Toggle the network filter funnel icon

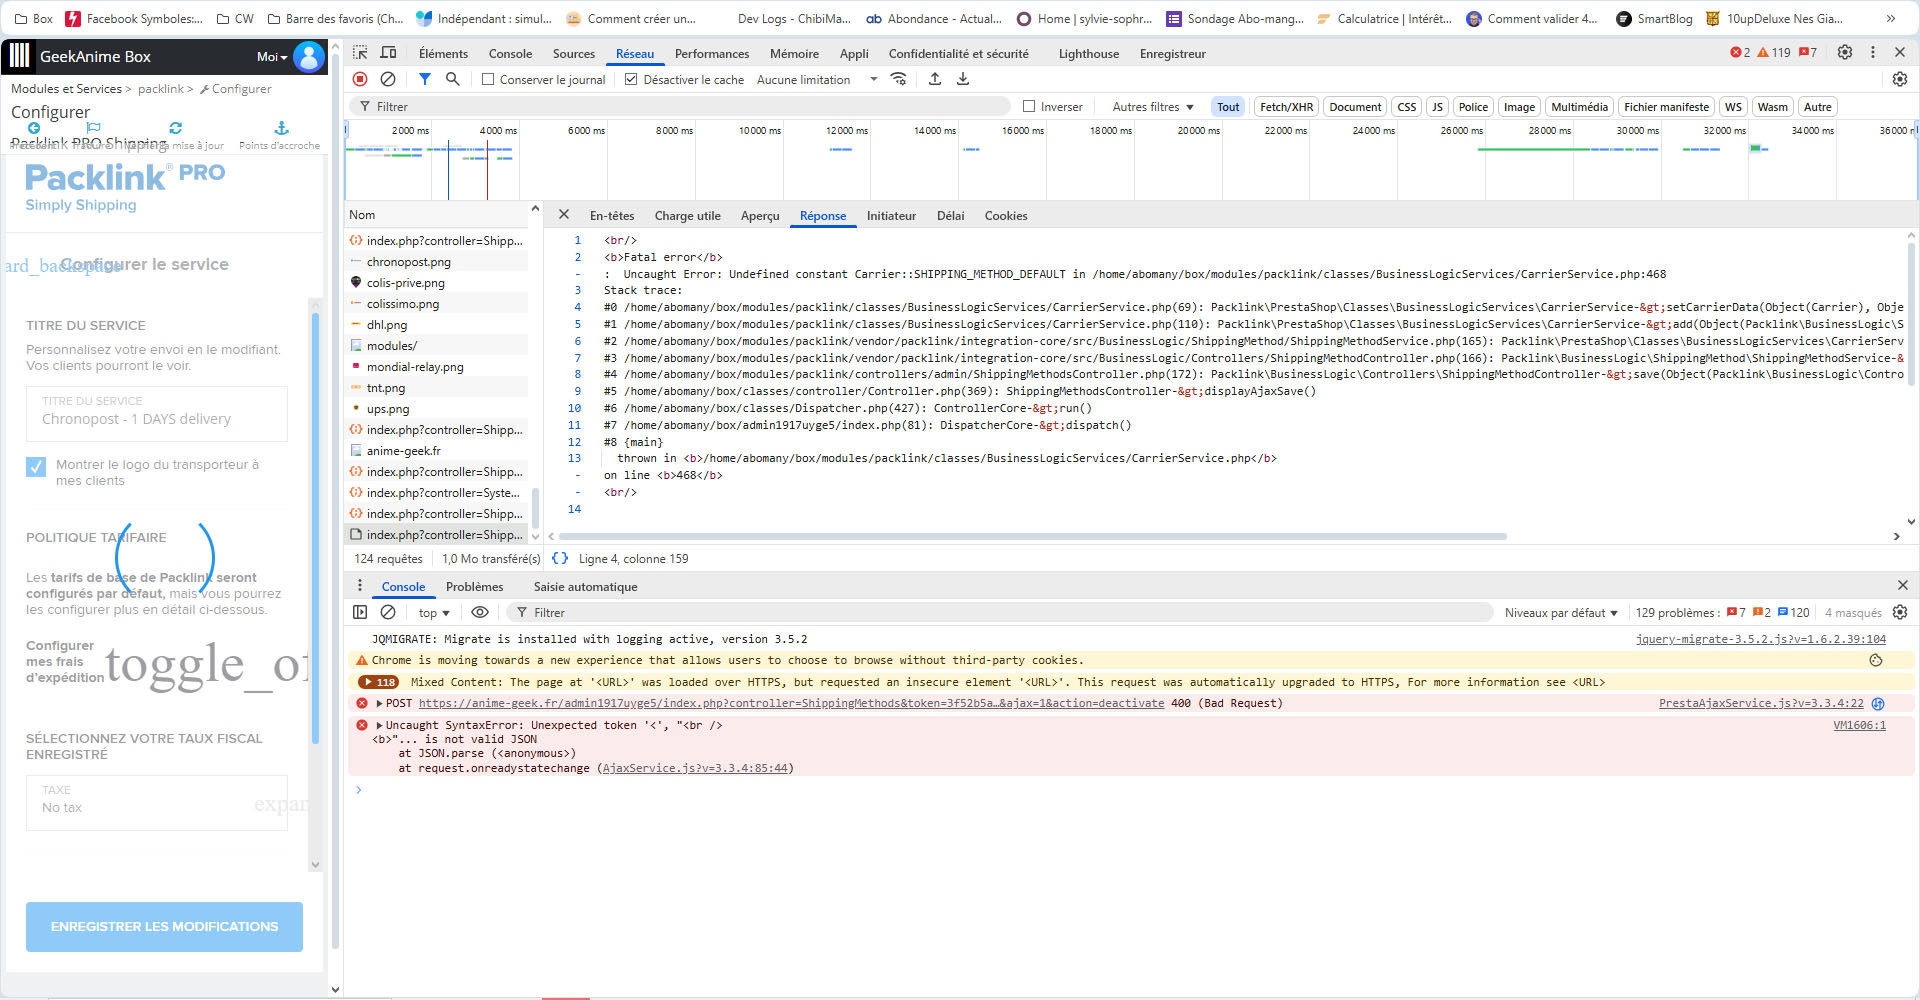click(x=425, y=79)
